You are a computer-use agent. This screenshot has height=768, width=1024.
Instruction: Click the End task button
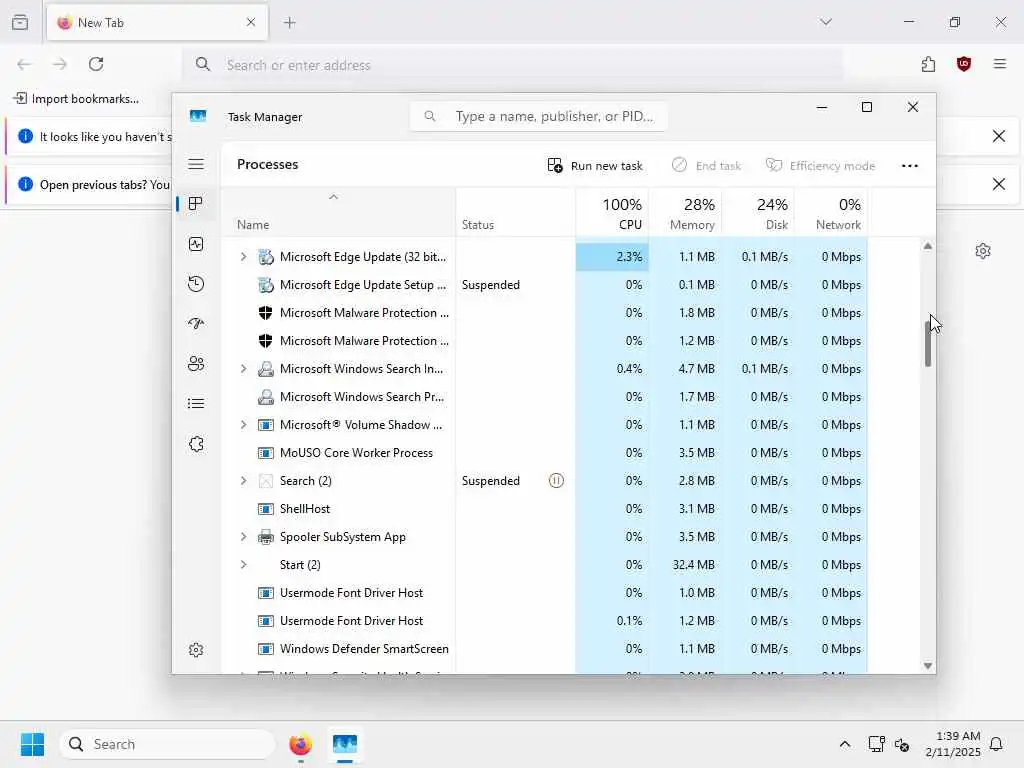click(x=707, y=166)
